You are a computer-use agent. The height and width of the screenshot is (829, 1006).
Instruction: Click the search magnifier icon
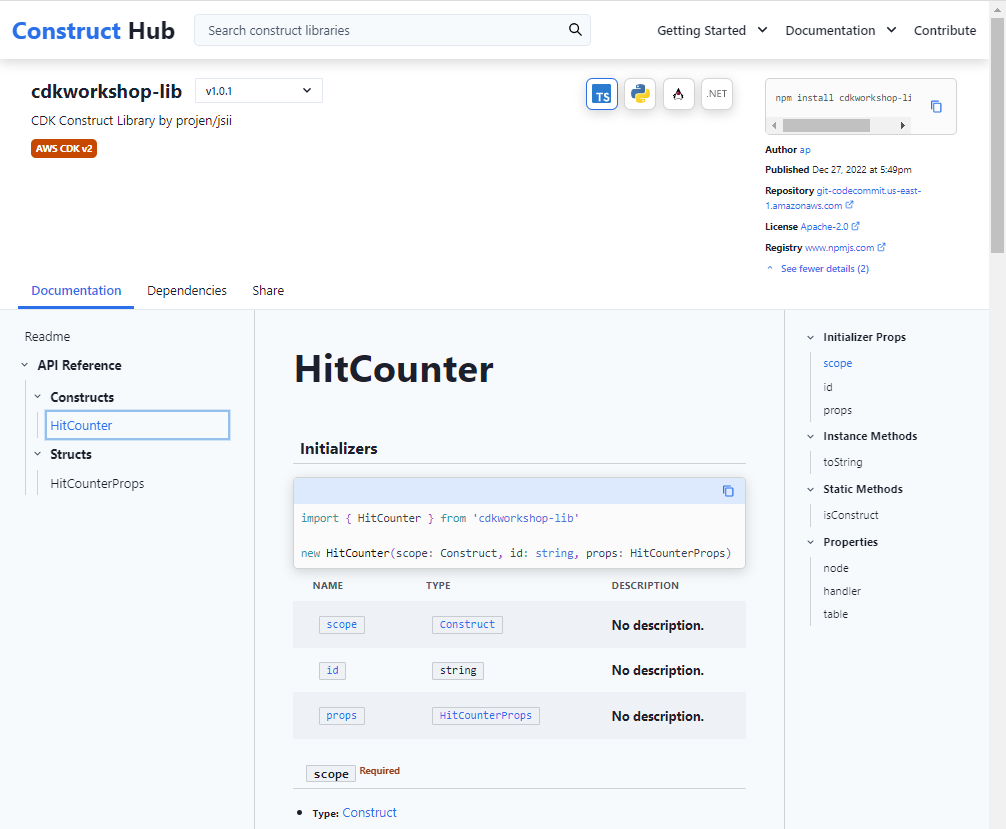click(x=575, y=30)
